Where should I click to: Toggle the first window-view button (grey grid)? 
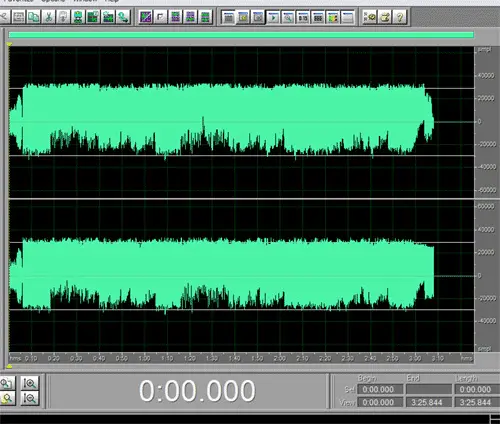(229, 17)
